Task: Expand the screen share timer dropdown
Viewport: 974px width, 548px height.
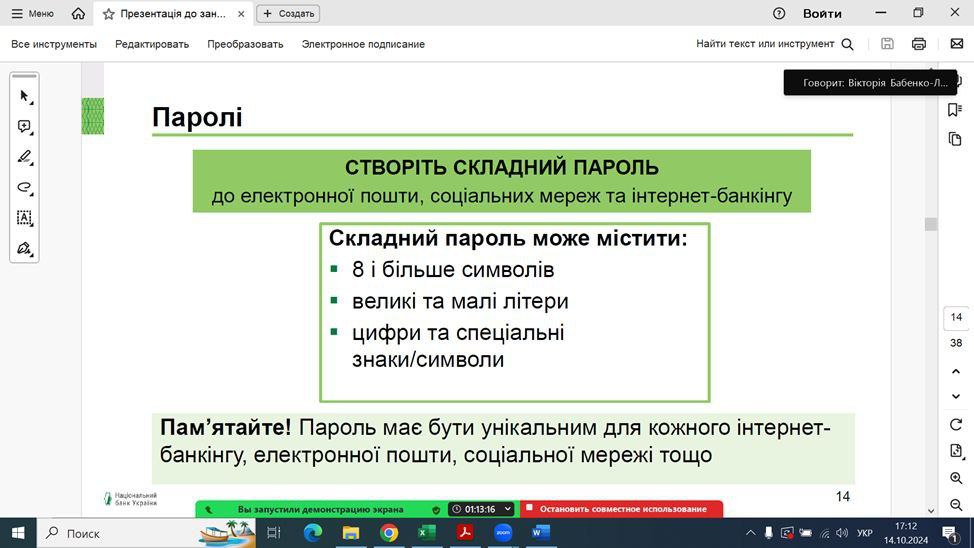Action: (508, 509)
